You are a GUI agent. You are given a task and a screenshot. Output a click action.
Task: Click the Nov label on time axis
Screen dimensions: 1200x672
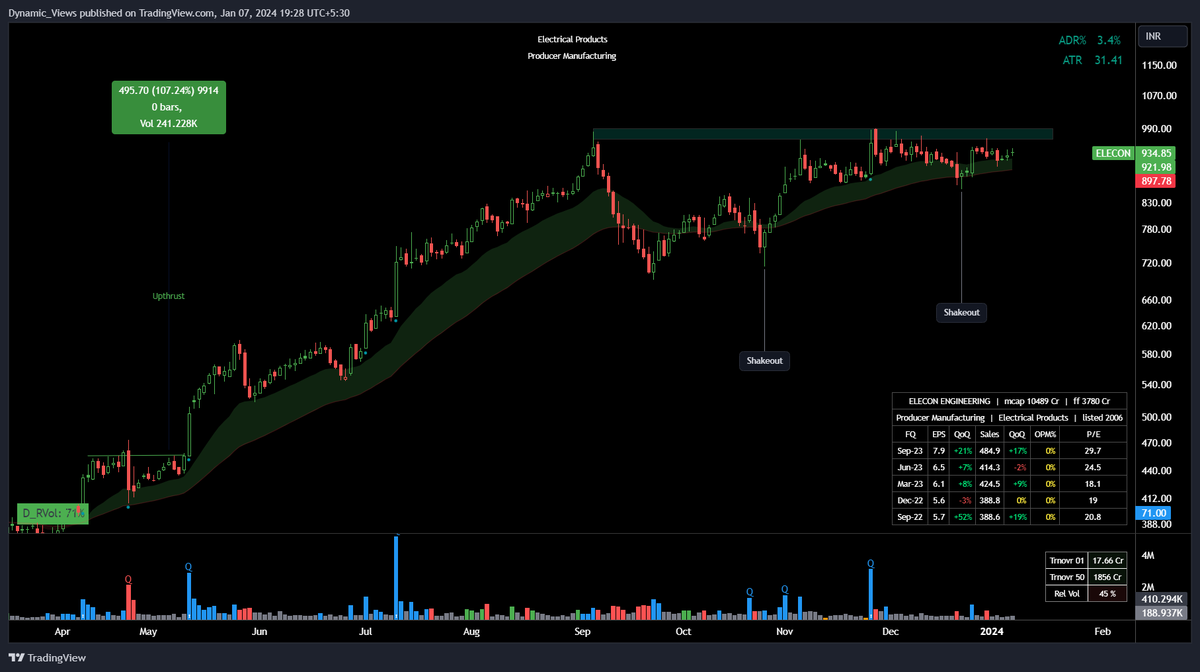785,632
